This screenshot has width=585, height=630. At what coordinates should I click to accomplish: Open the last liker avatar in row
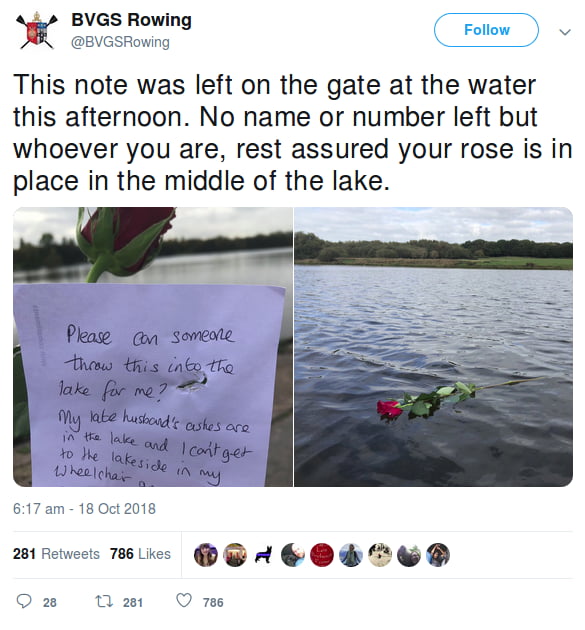438,555
